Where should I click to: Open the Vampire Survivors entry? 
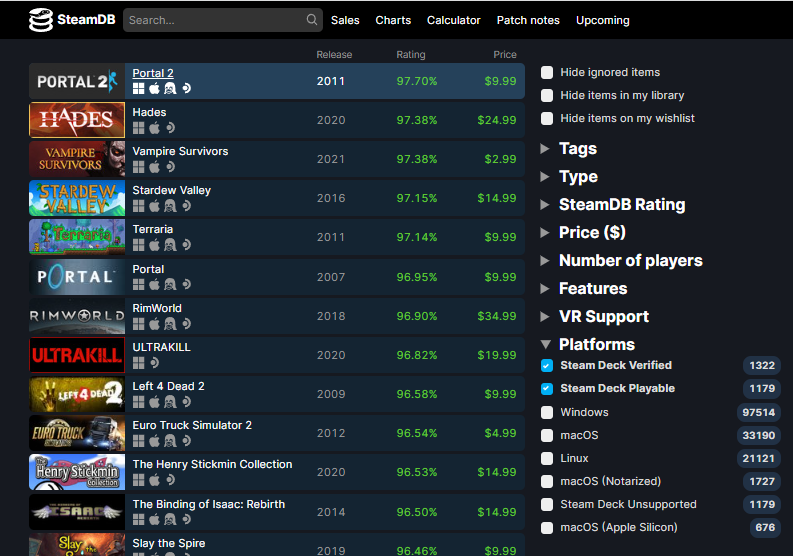(180, 151)
